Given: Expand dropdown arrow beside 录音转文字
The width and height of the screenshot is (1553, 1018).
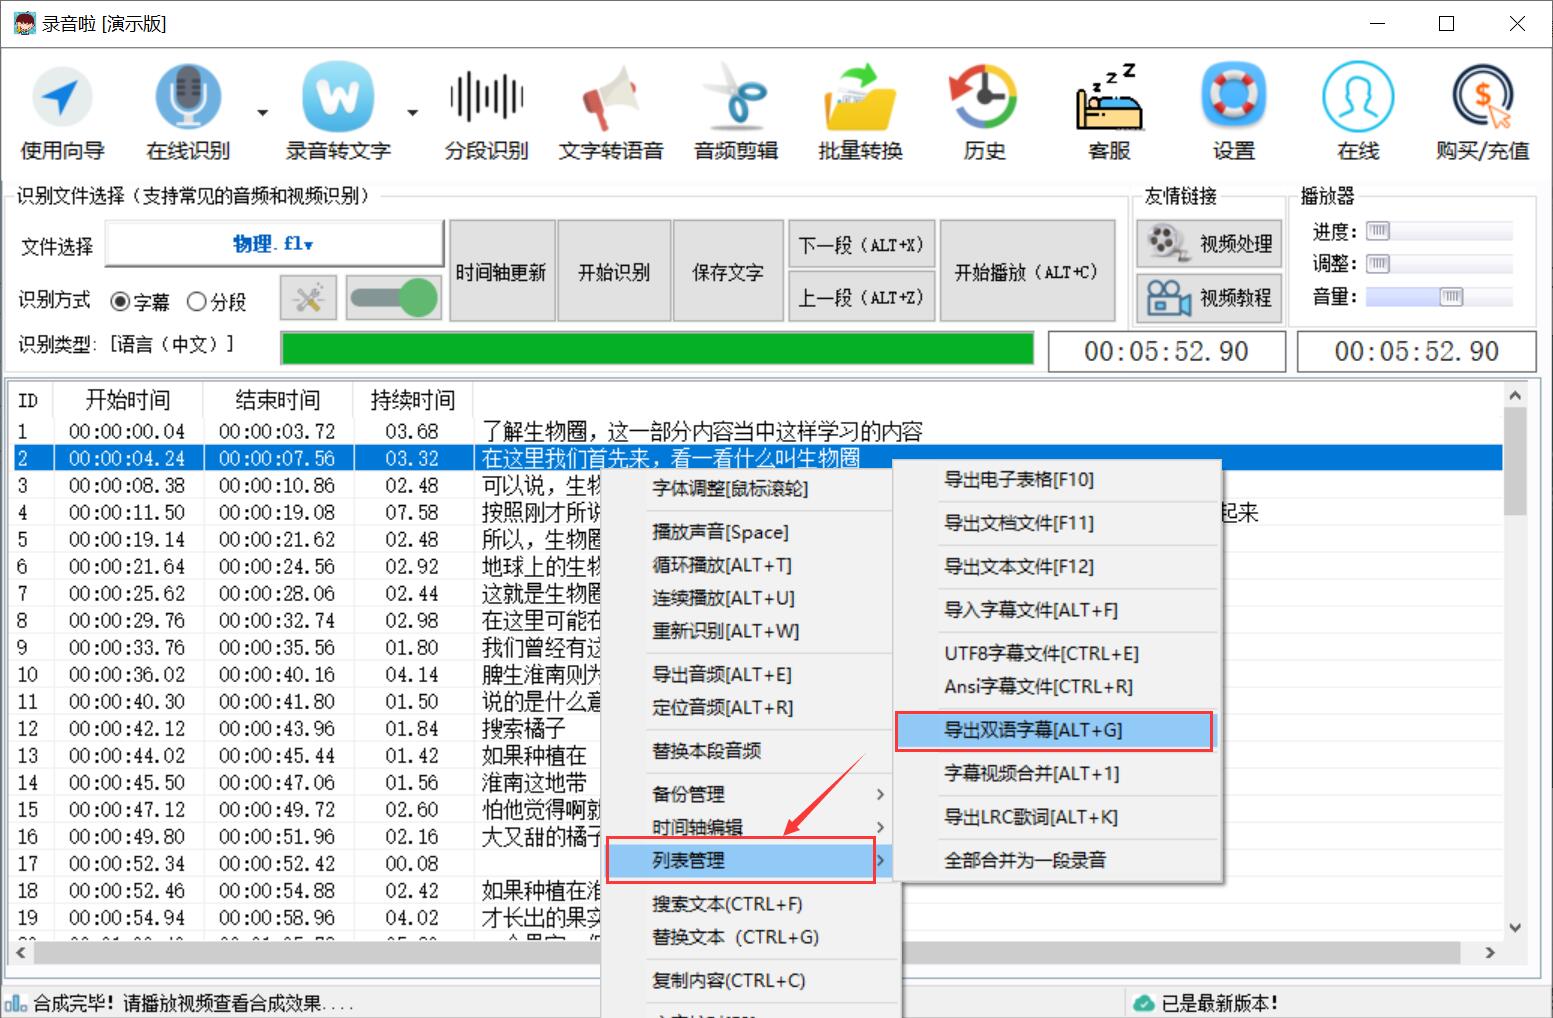Looking at the screenshot, I should tap(412, 113).
